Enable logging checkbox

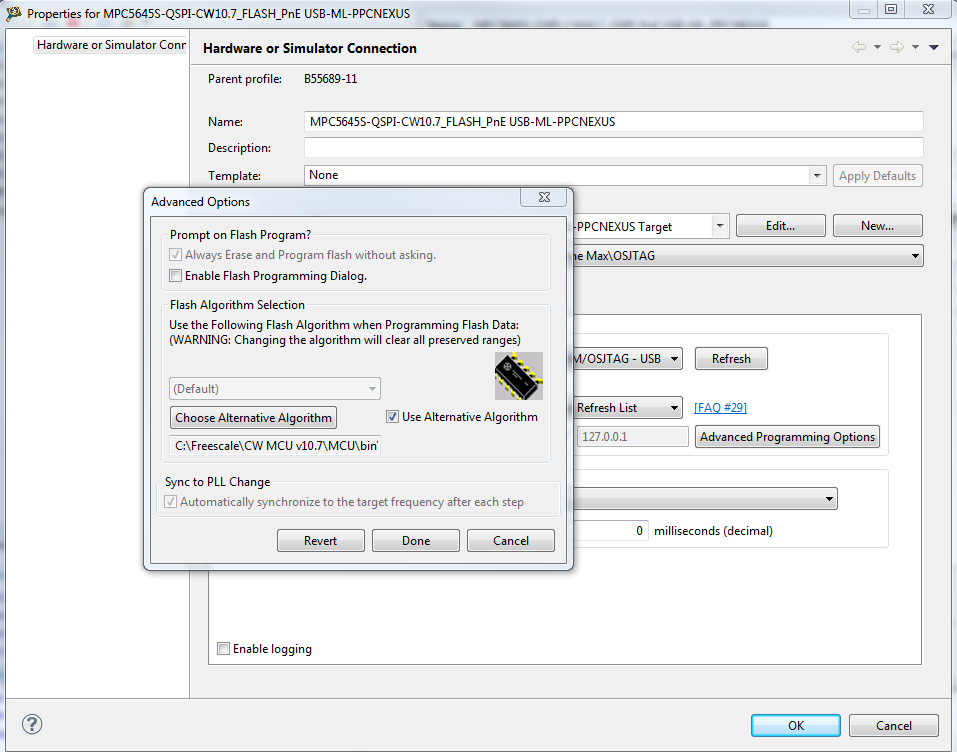(x=224, y=648)
